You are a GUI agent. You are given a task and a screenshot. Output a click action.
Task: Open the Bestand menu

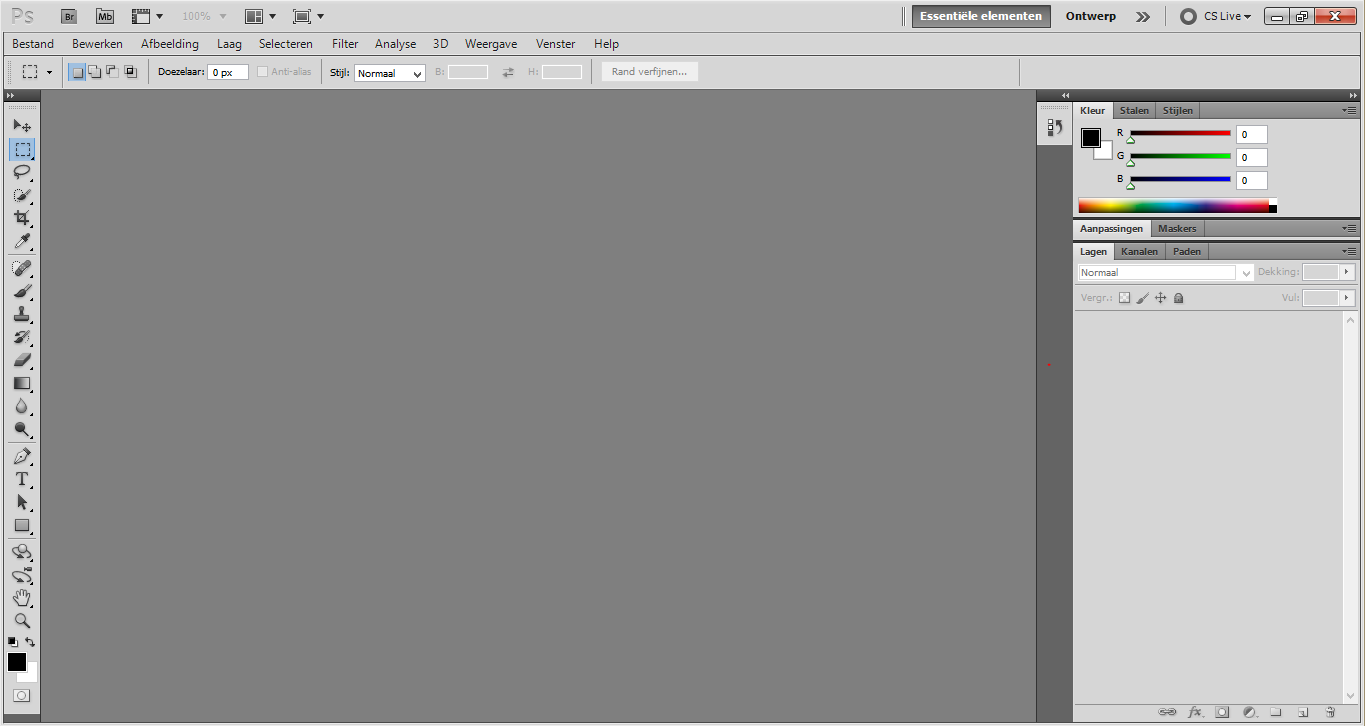pyautogui.click(x=33, y=44)
